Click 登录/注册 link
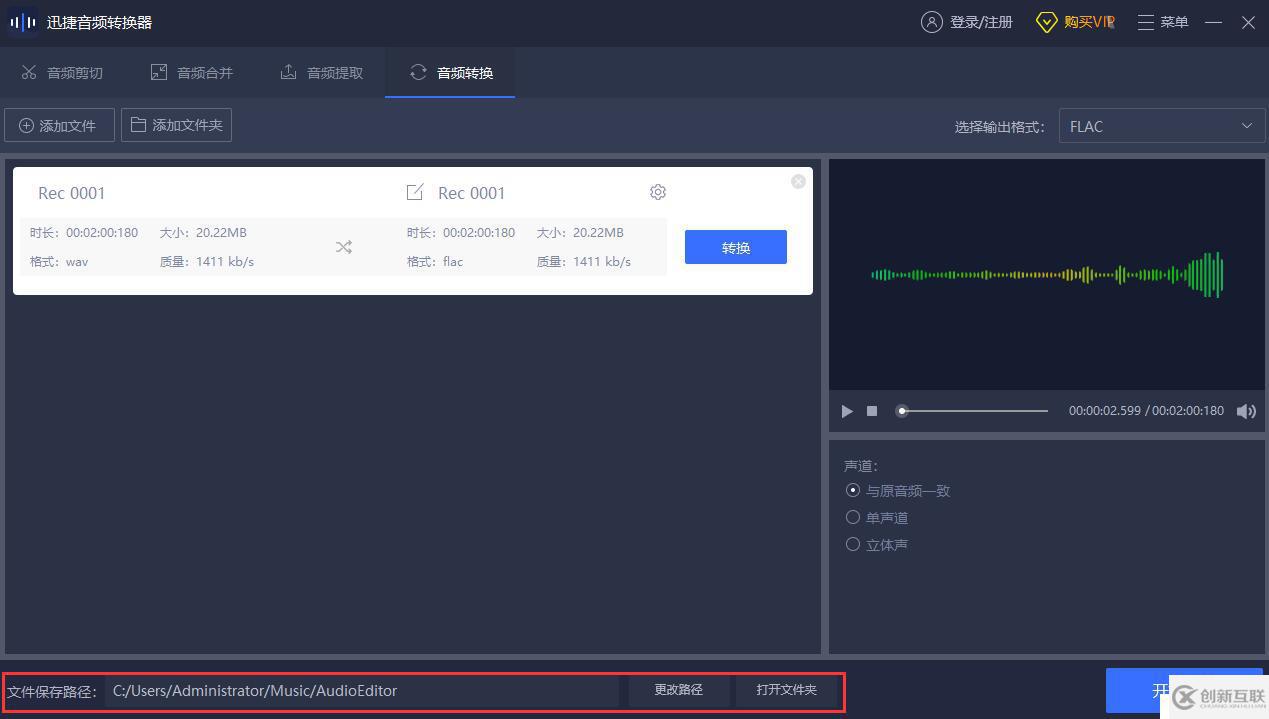Image resolution: width=1269 pixels, height=719 pixels. click(981, 22)
